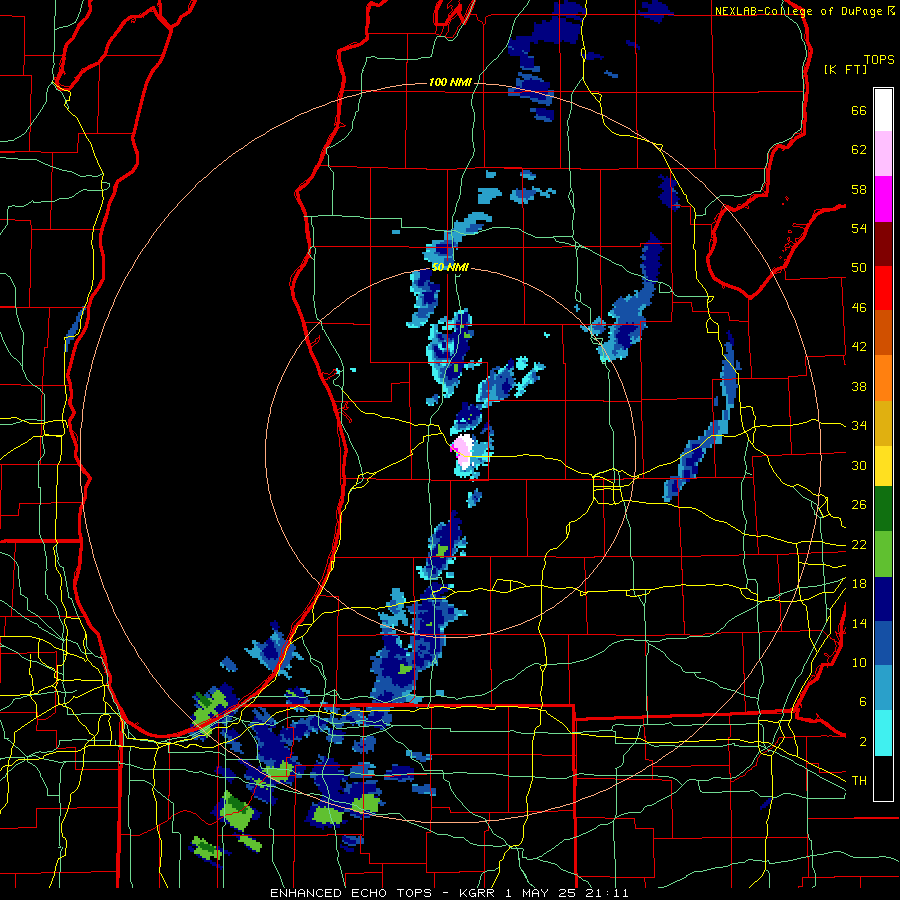
Task: Click the '[K FT]' units label
Action: point(845,69)
